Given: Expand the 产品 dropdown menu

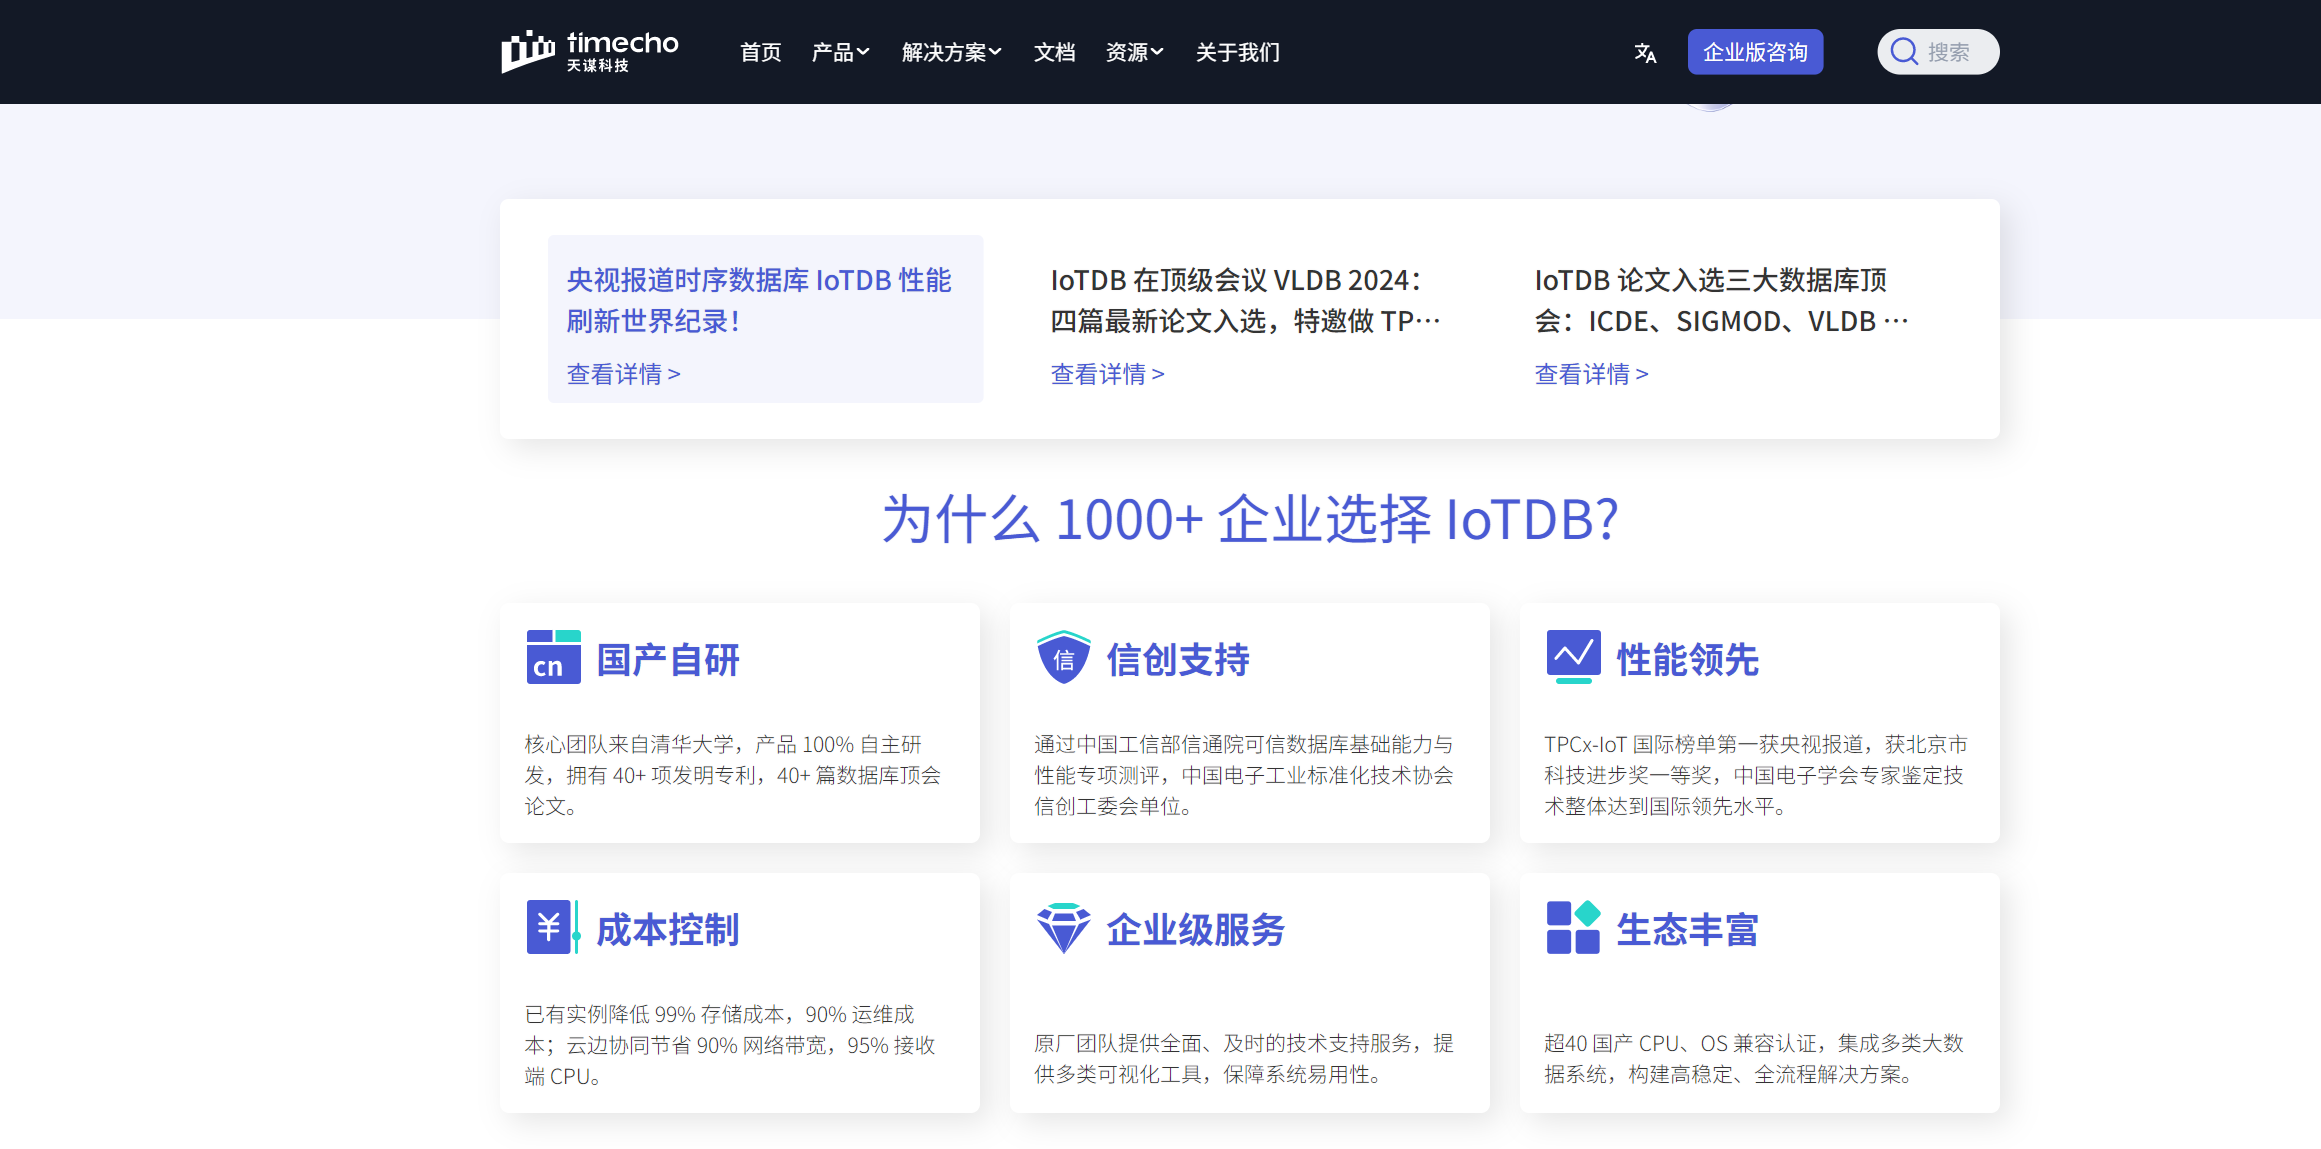Looking at the screenshot, I should (840, 52).
